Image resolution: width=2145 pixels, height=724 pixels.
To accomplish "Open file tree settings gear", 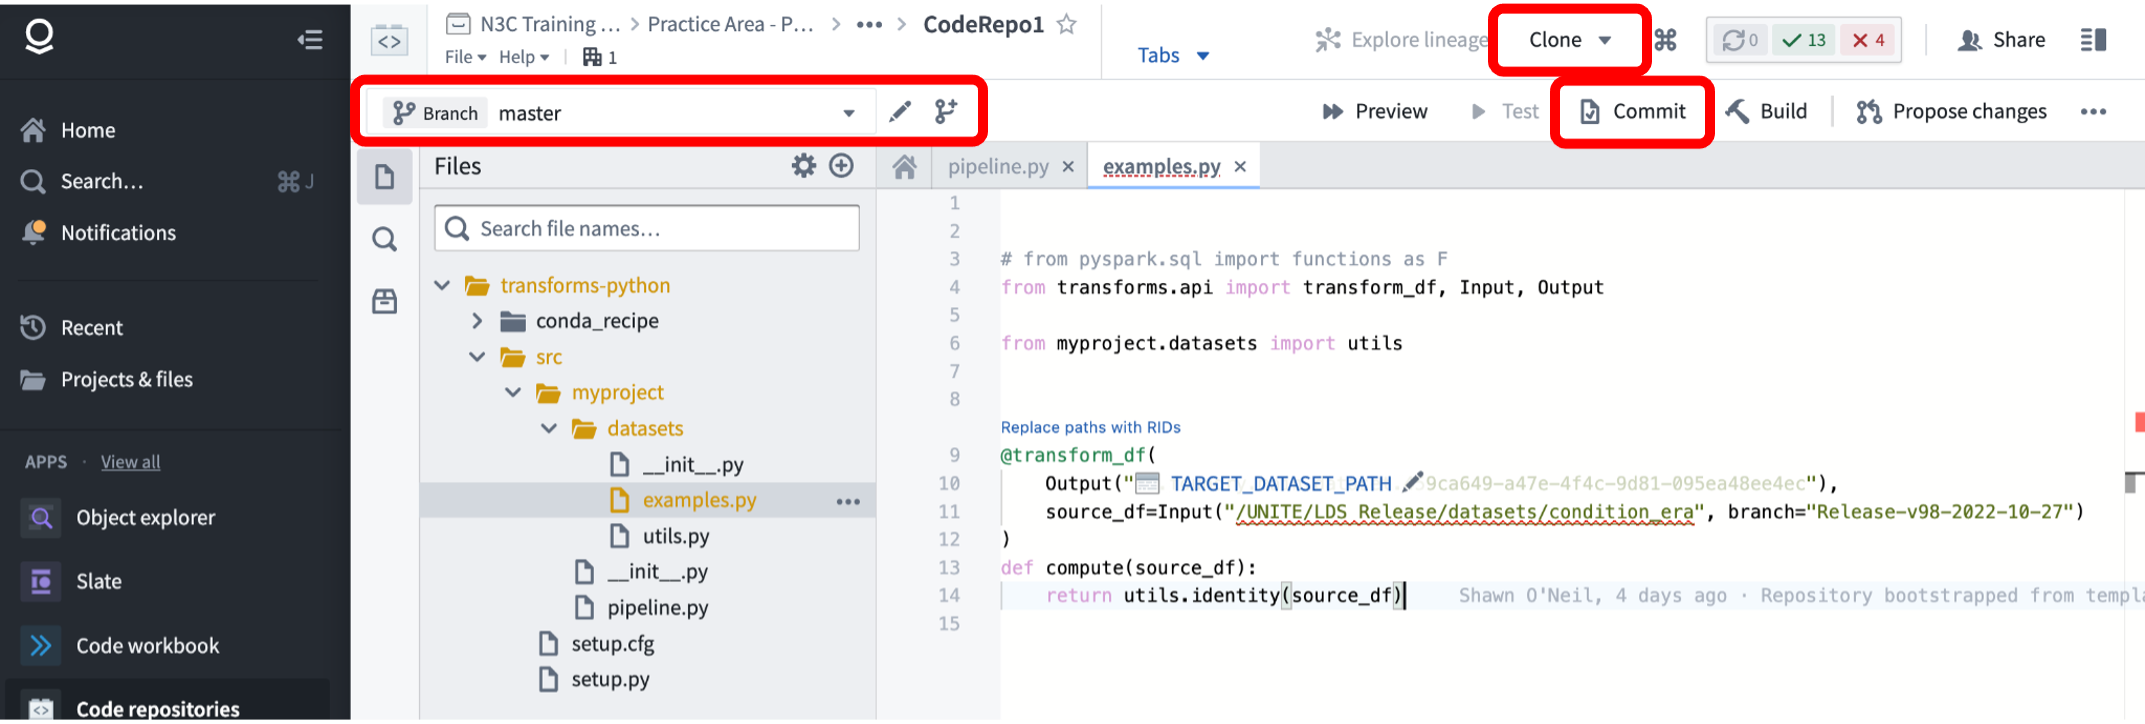I will coord(804,166).
